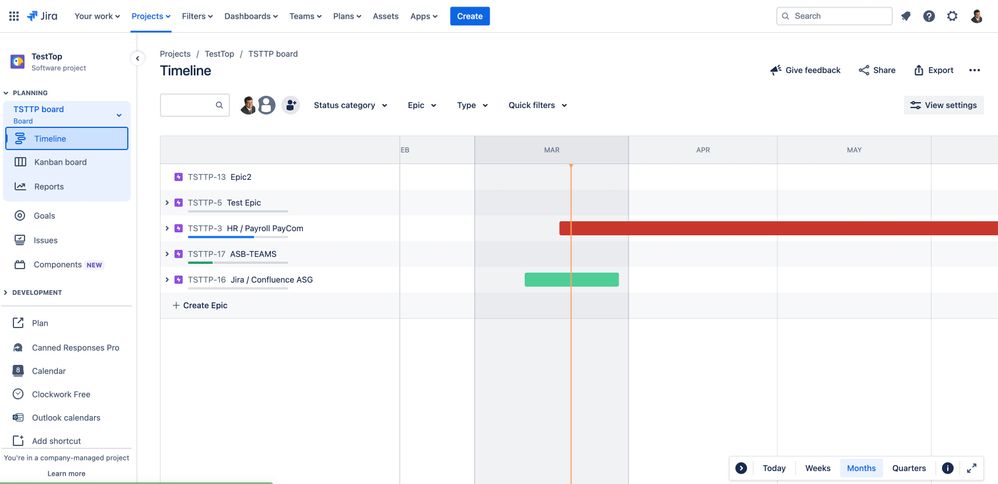Click the Create button

[x=470, y=16]
